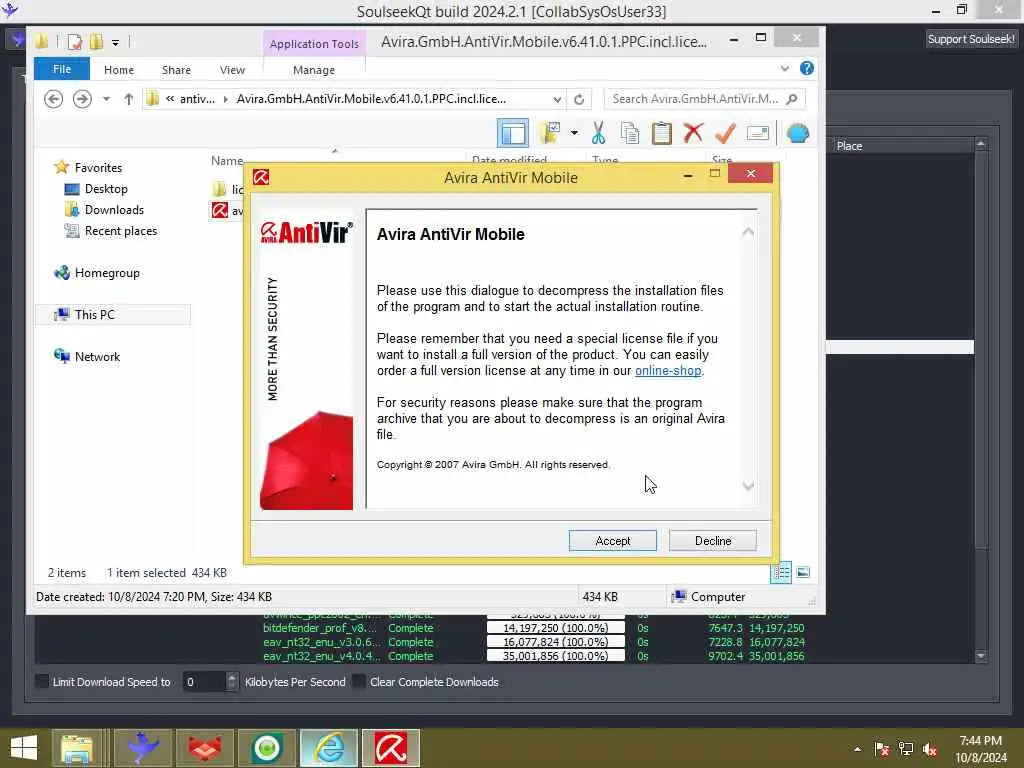This screenshot has width=1024, height=768.
Task: Open the Home ribbon tab
Action: 119,70
